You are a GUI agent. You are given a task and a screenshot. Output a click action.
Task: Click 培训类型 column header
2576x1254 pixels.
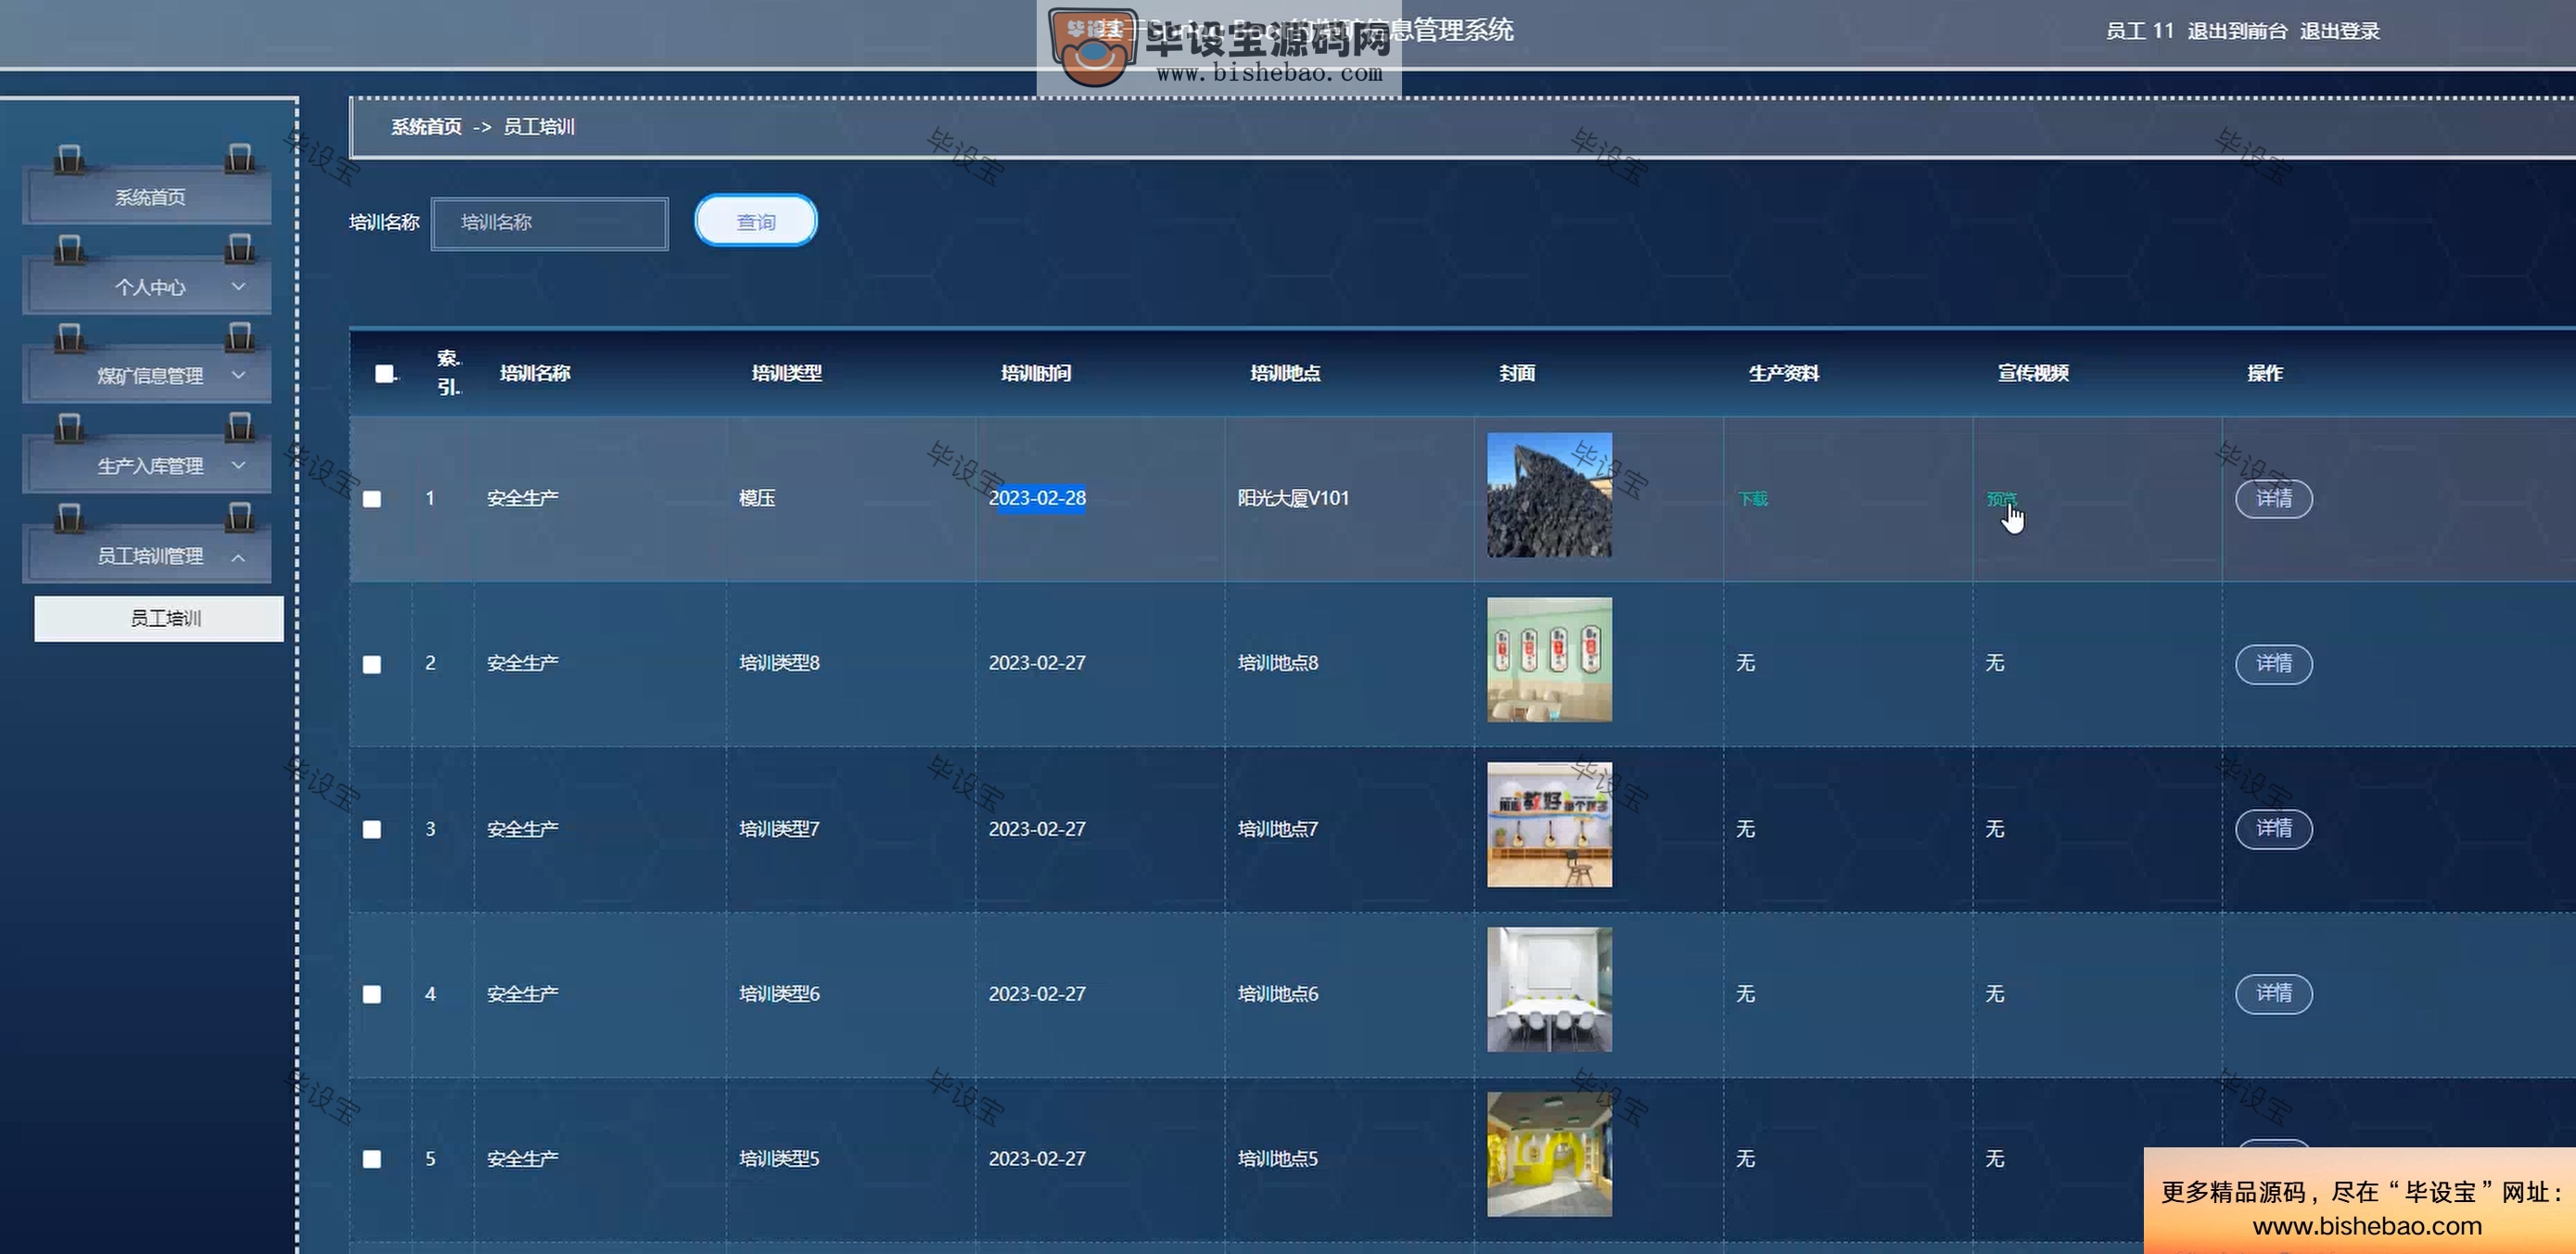(786, 373)
